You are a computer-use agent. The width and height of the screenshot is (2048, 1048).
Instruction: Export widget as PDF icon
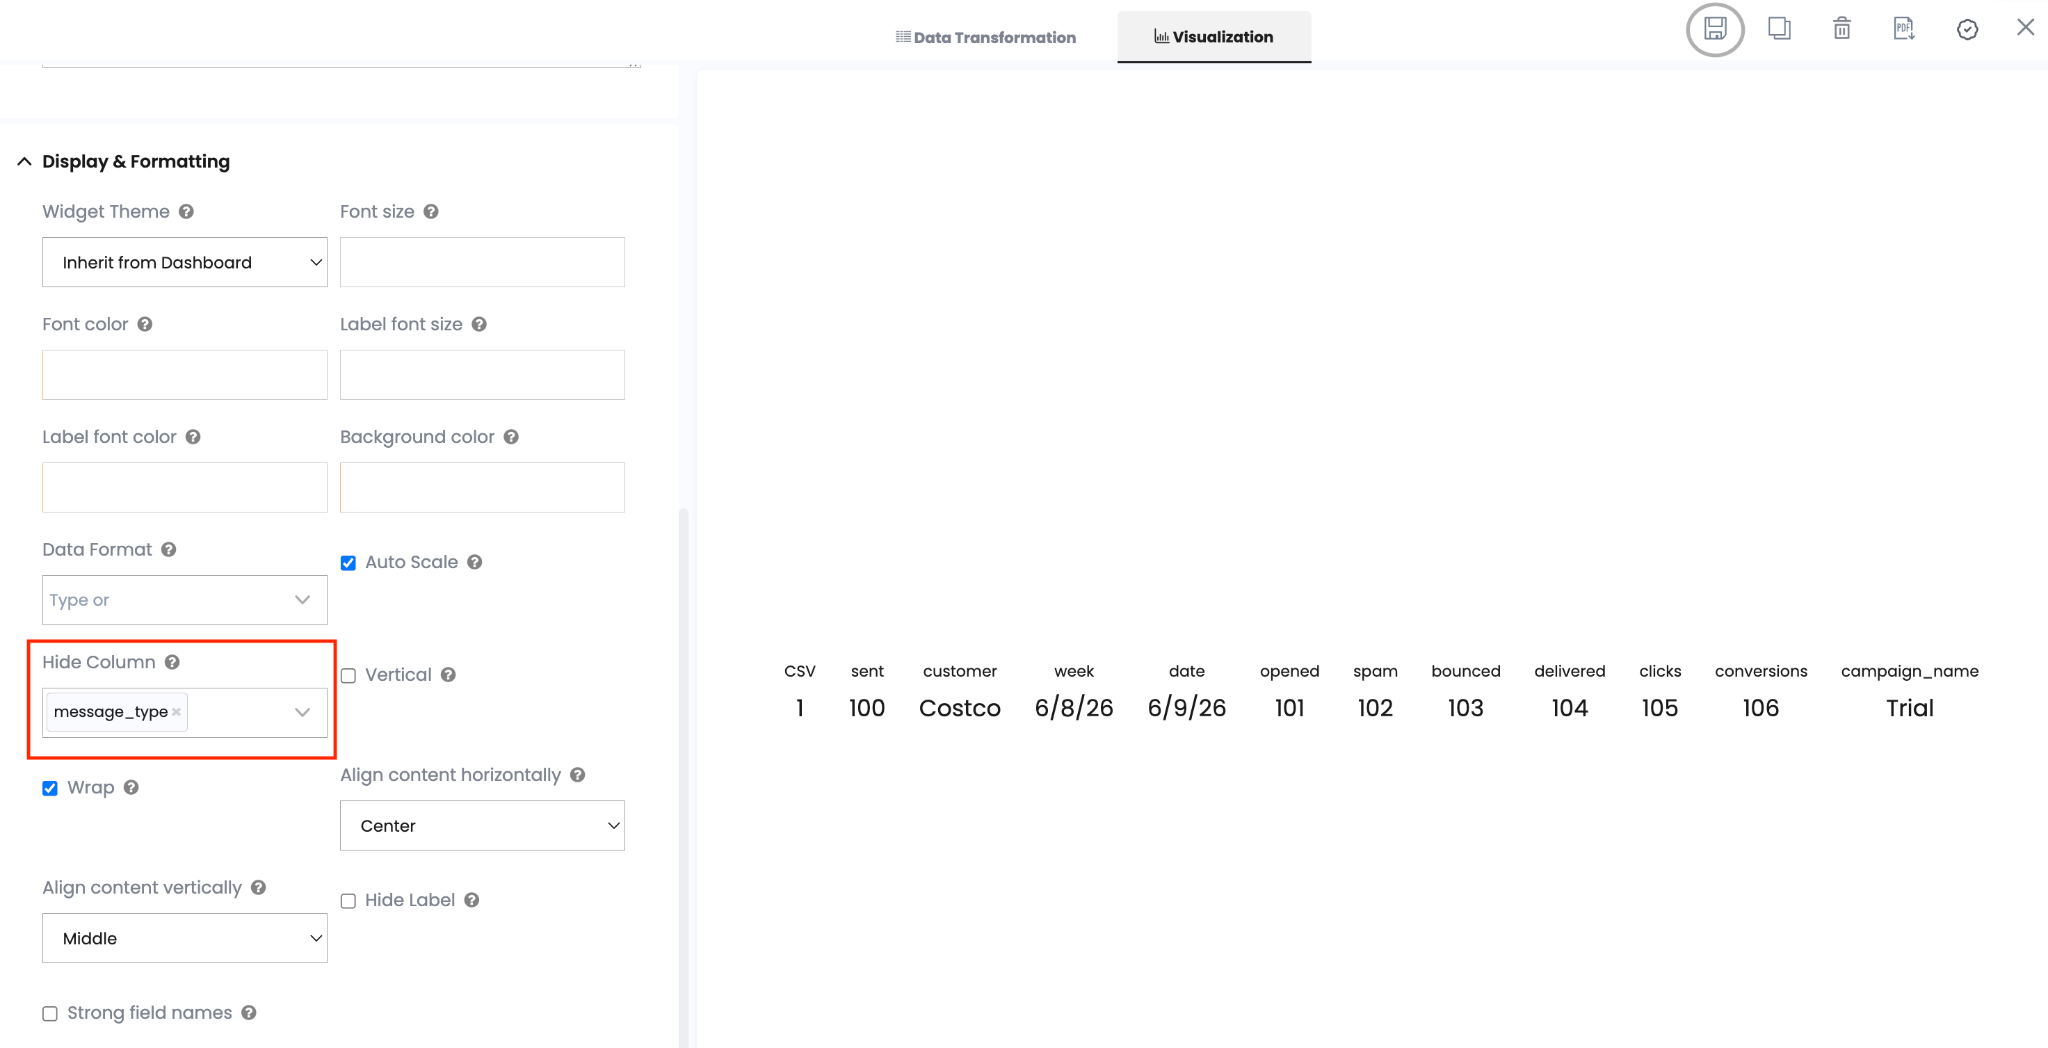click(1904, 28)
